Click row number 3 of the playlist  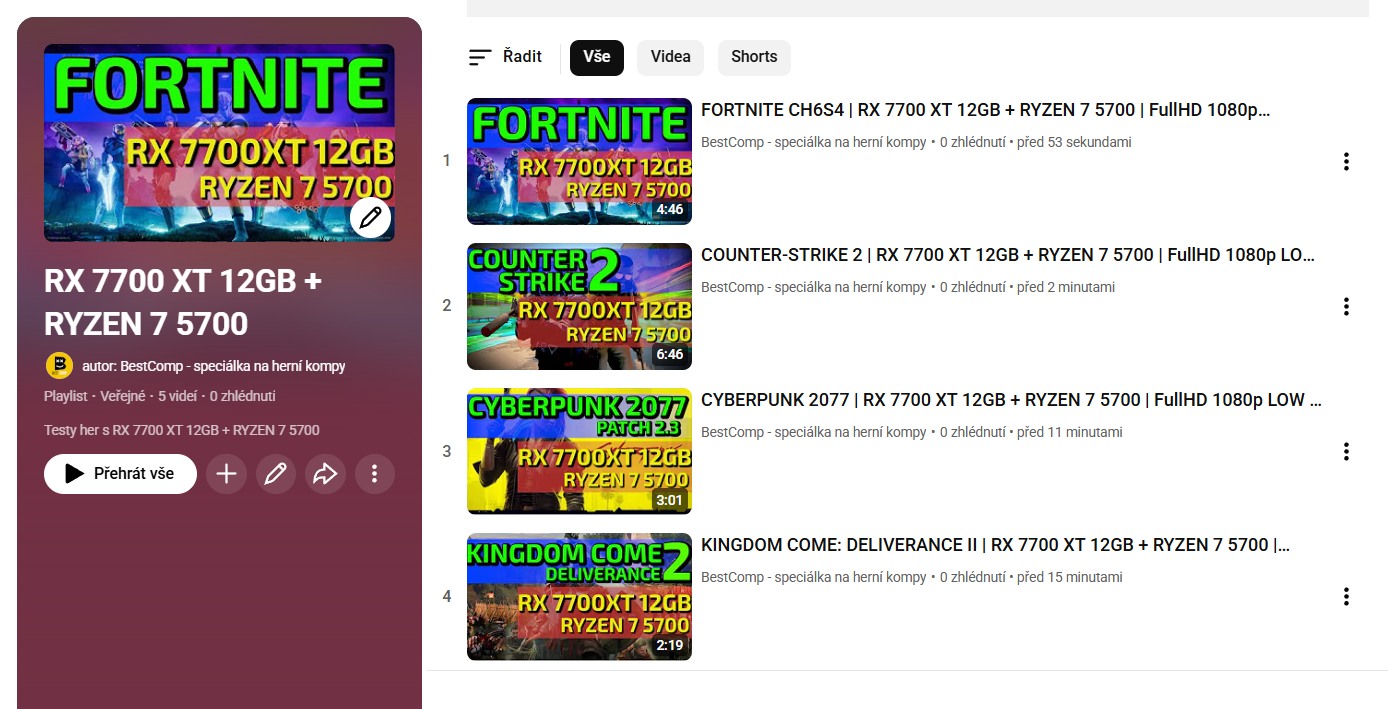447,451
